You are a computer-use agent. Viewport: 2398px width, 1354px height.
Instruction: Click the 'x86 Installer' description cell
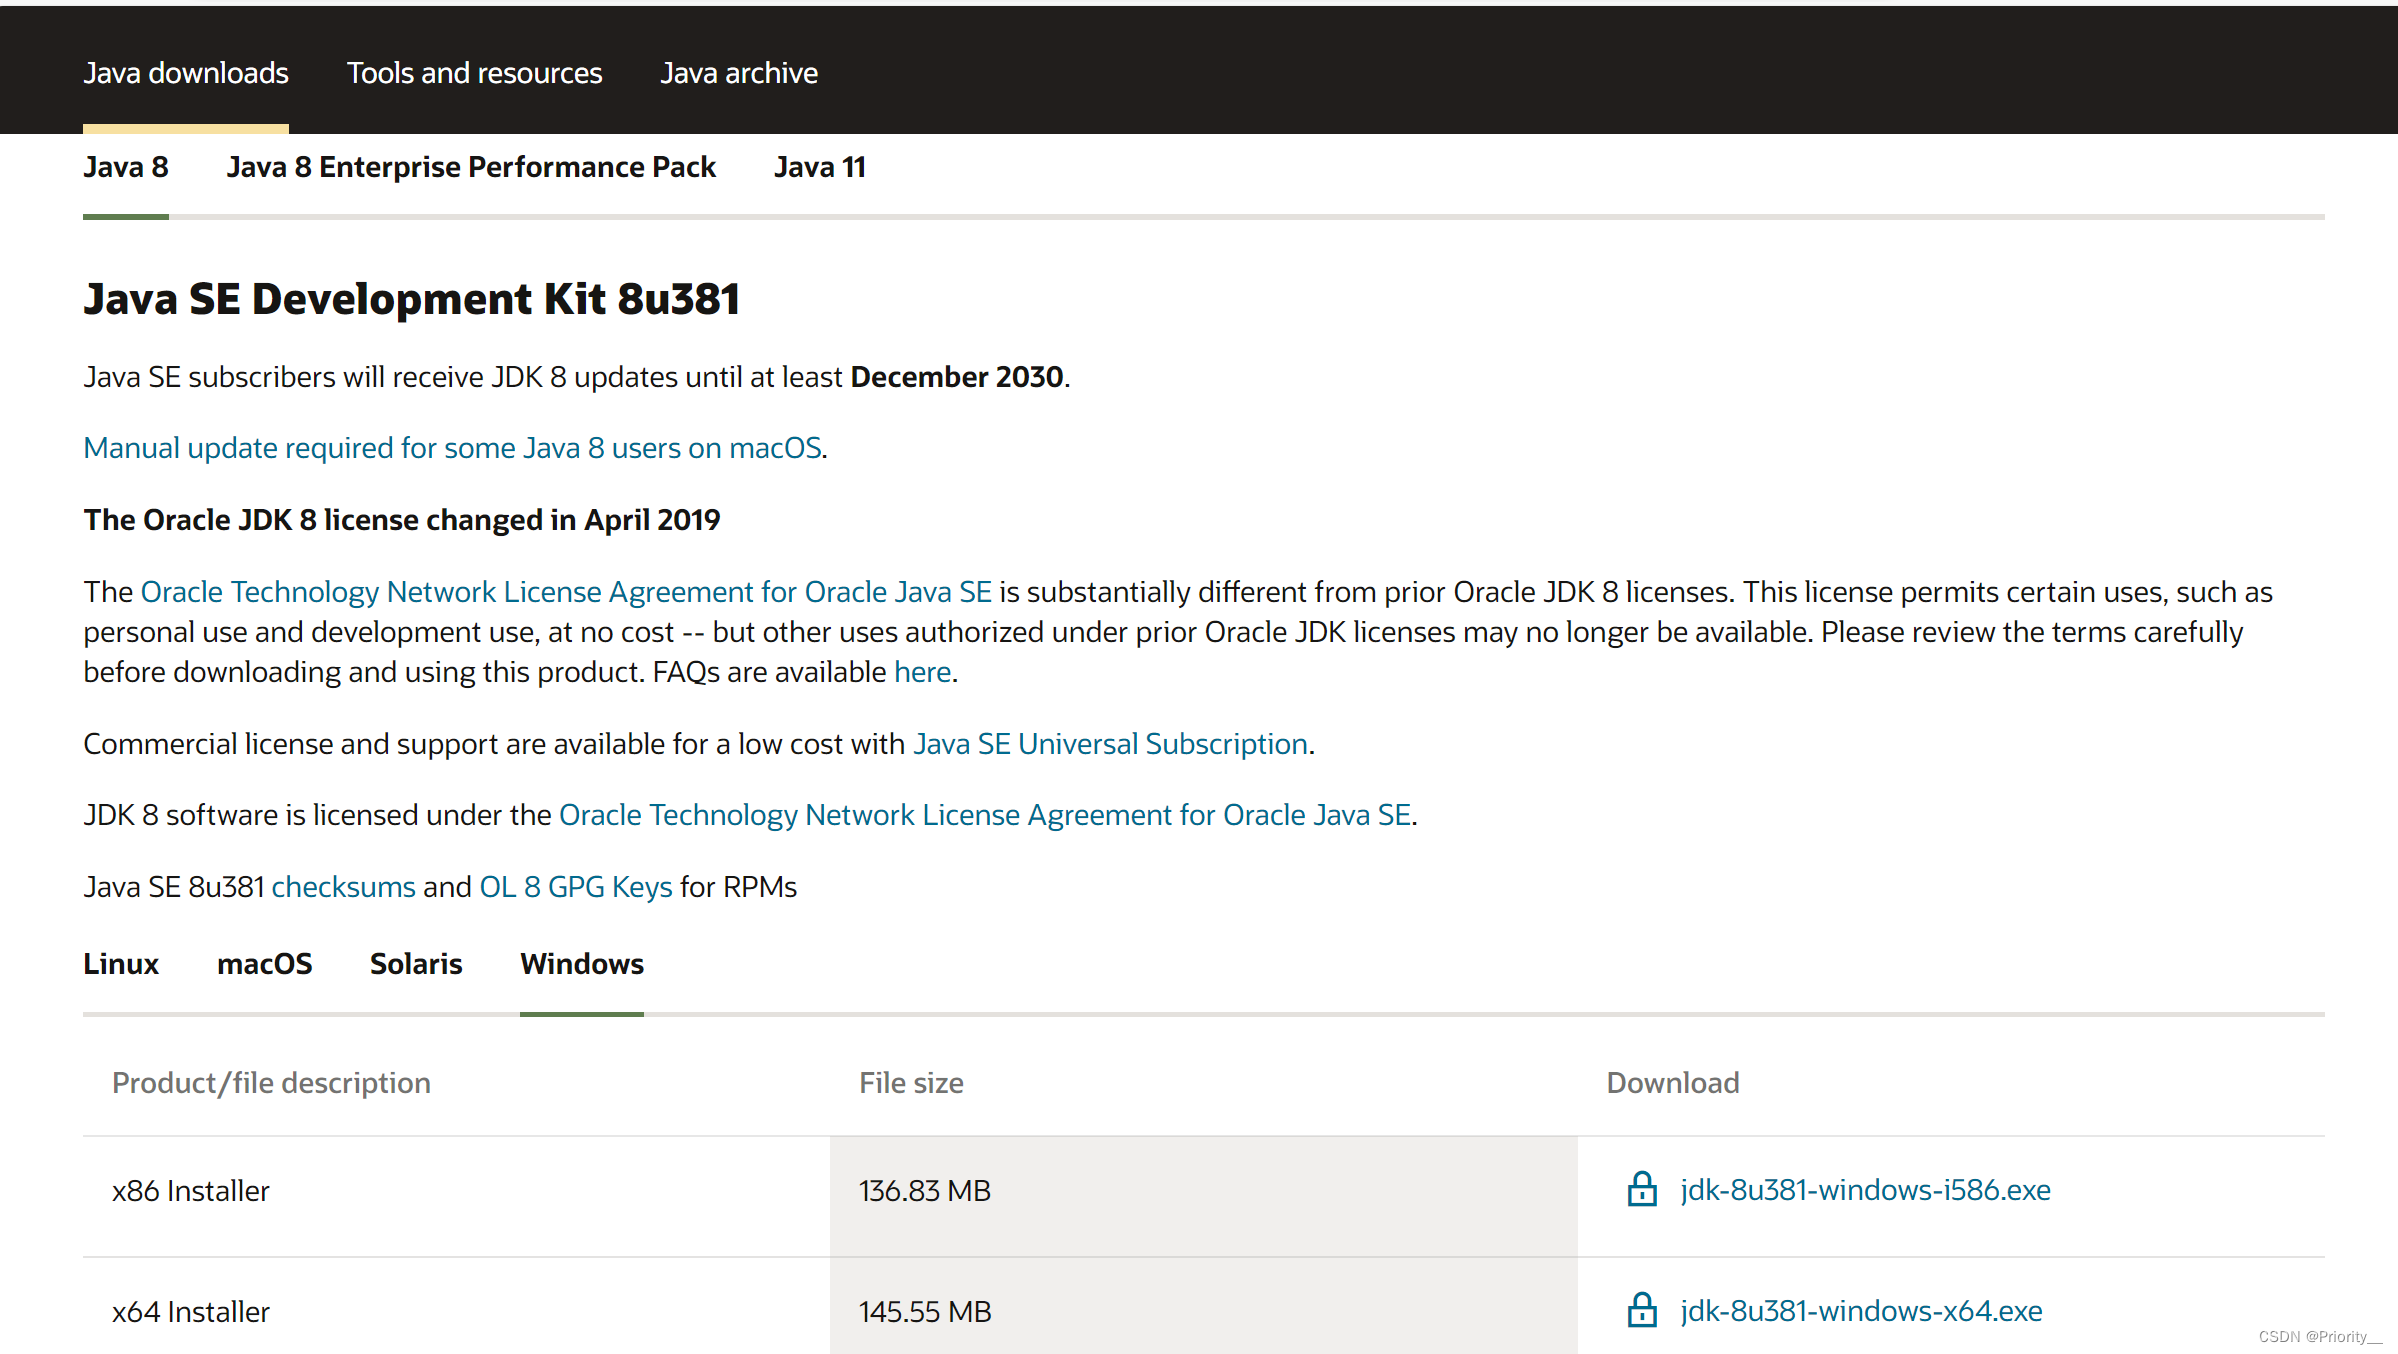pos(191,1191)
